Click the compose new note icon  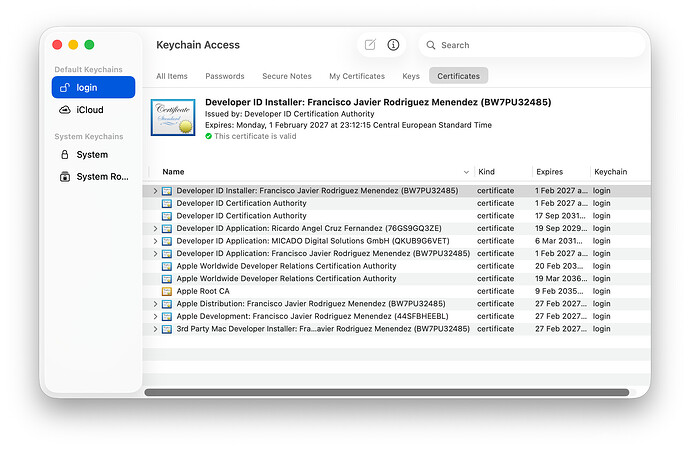tap(370, 45)
